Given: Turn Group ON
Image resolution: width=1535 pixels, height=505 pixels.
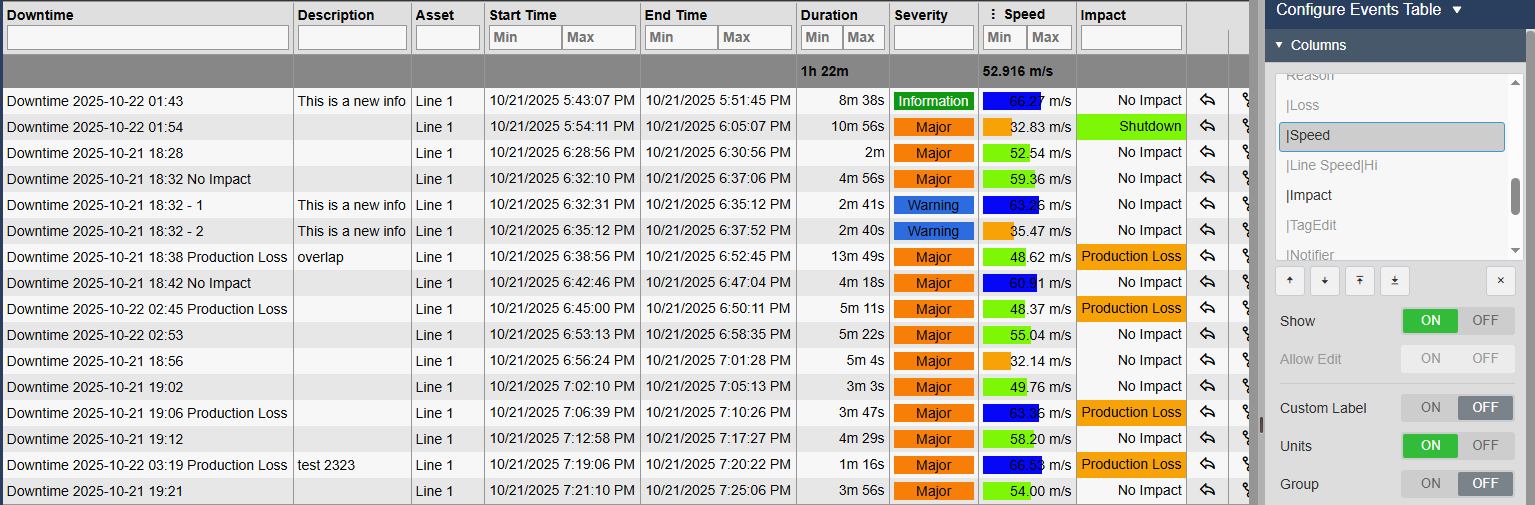Looking at the screenshot, I should tap(1430, 484).
